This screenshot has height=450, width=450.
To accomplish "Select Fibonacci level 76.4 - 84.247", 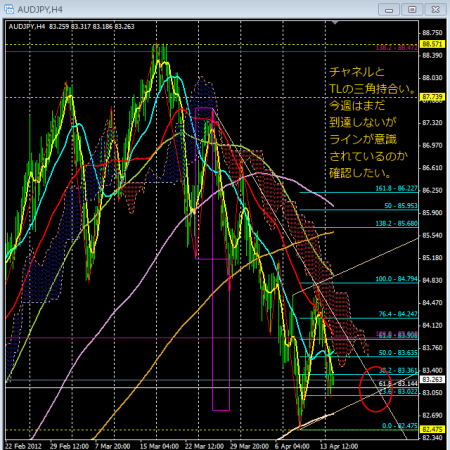I will click(398, 314).
